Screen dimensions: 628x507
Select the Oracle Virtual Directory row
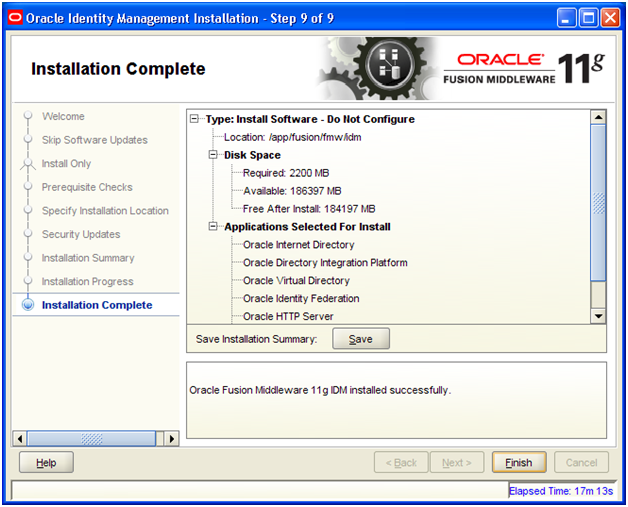296,280
